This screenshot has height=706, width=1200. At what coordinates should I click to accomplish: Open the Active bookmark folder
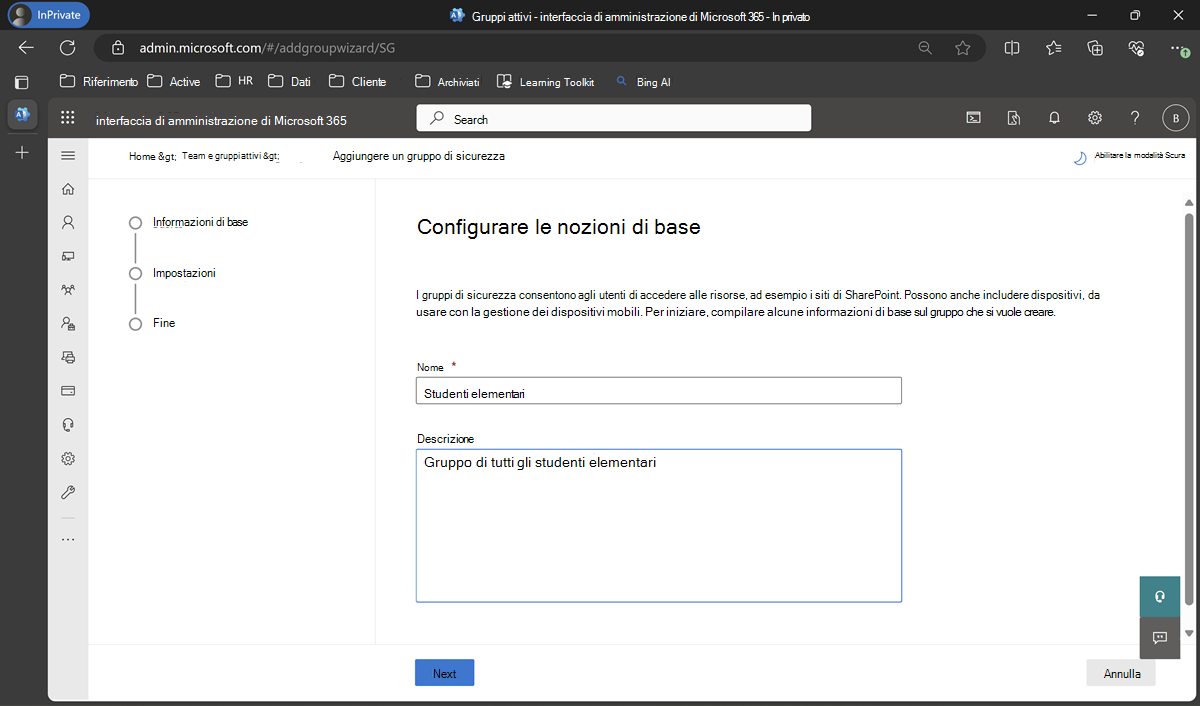tap(174, 82)
